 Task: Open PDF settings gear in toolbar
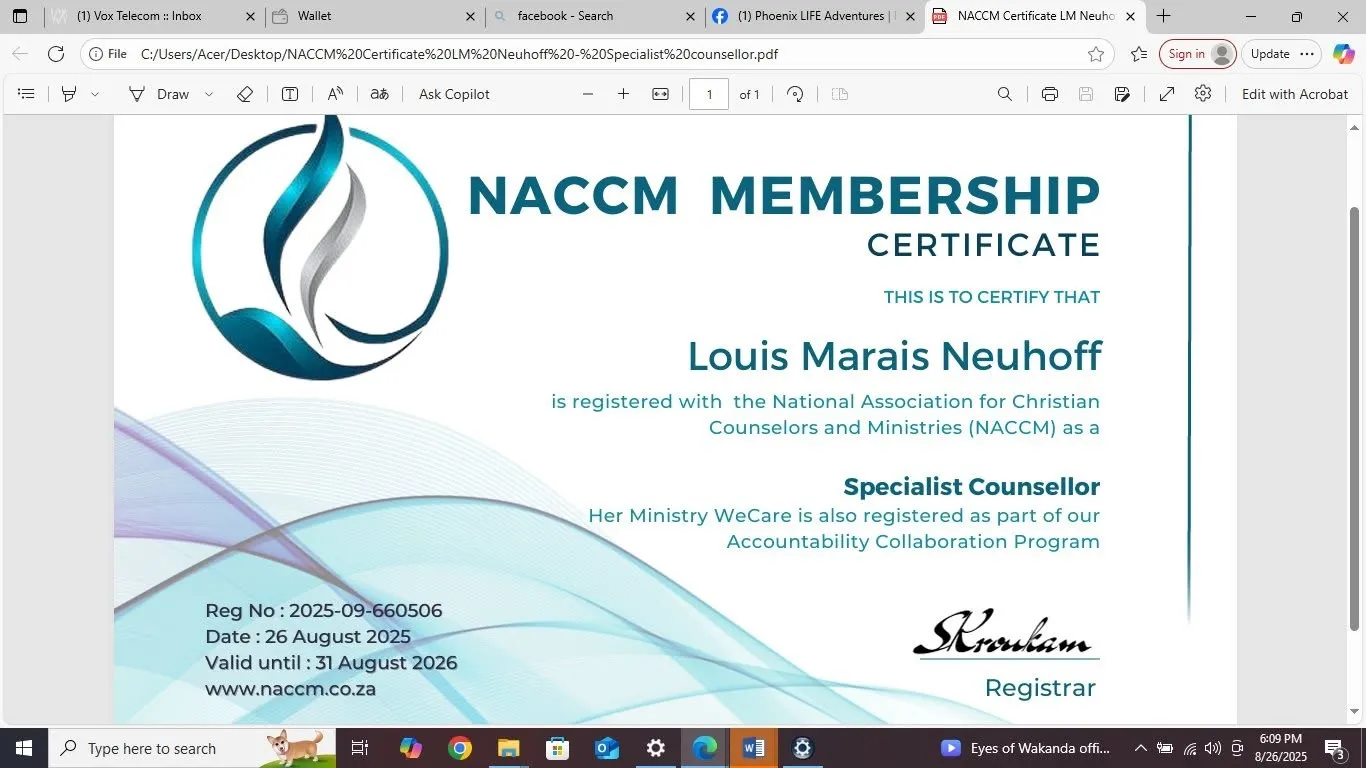coord(1203,93)
